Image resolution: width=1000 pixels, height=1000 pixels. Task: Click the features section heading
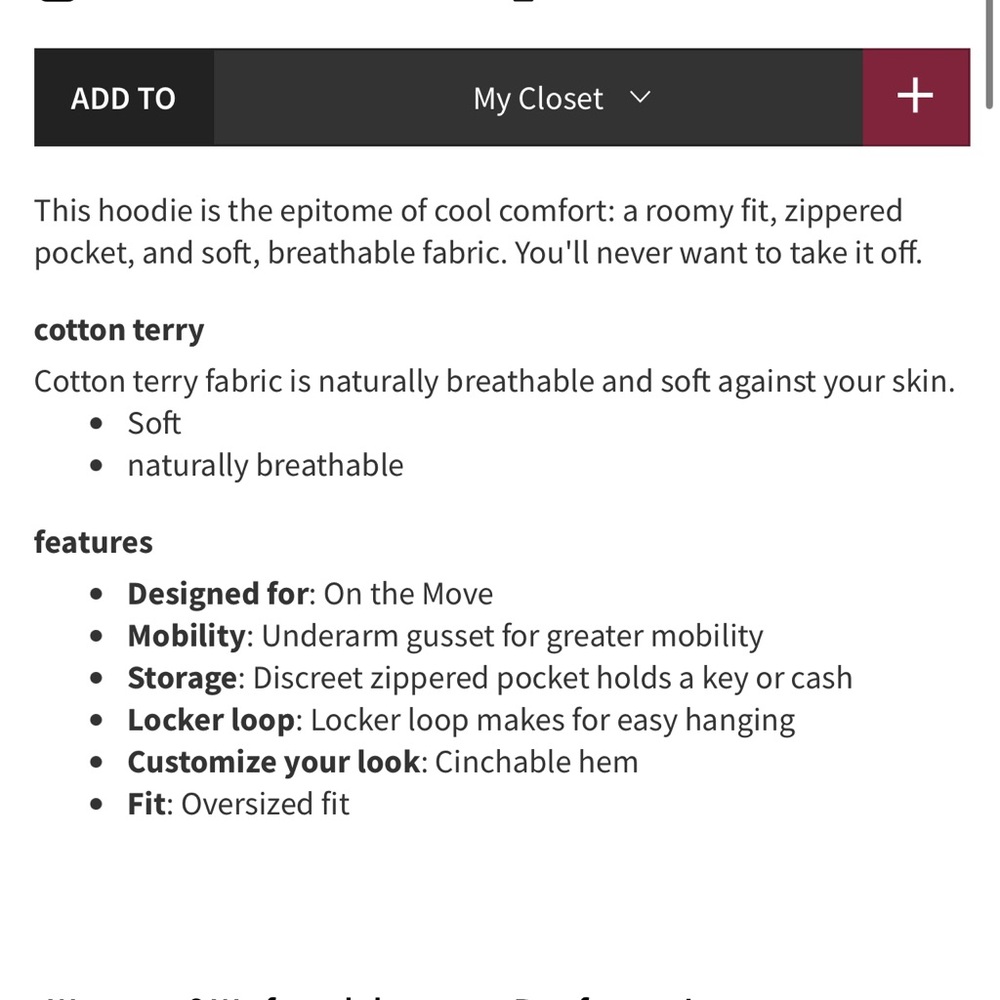[93, 542]
